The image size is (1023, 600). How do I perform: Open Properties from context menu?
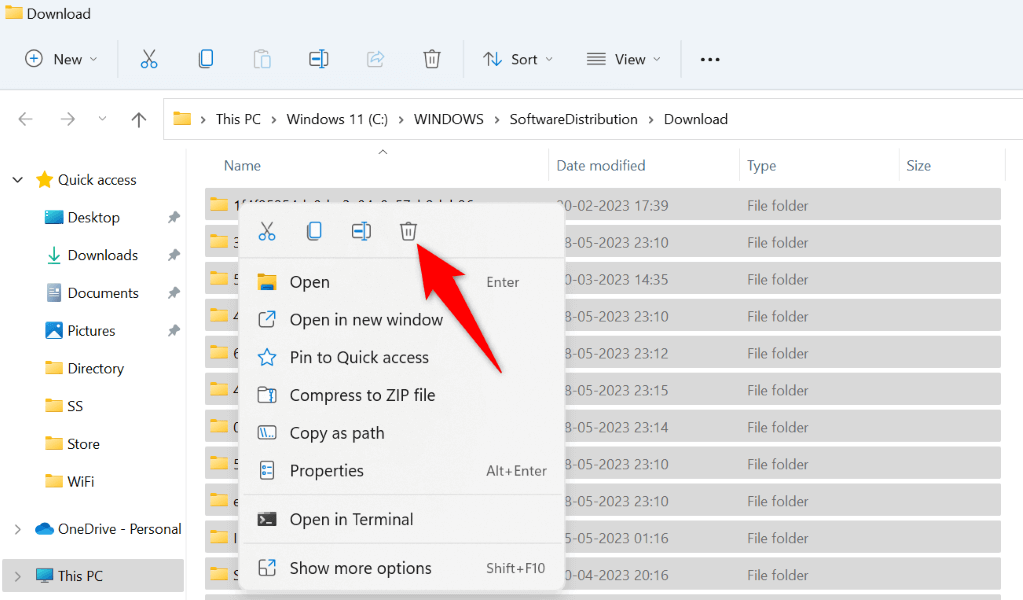pyautogui.click(x=402, y=471)
